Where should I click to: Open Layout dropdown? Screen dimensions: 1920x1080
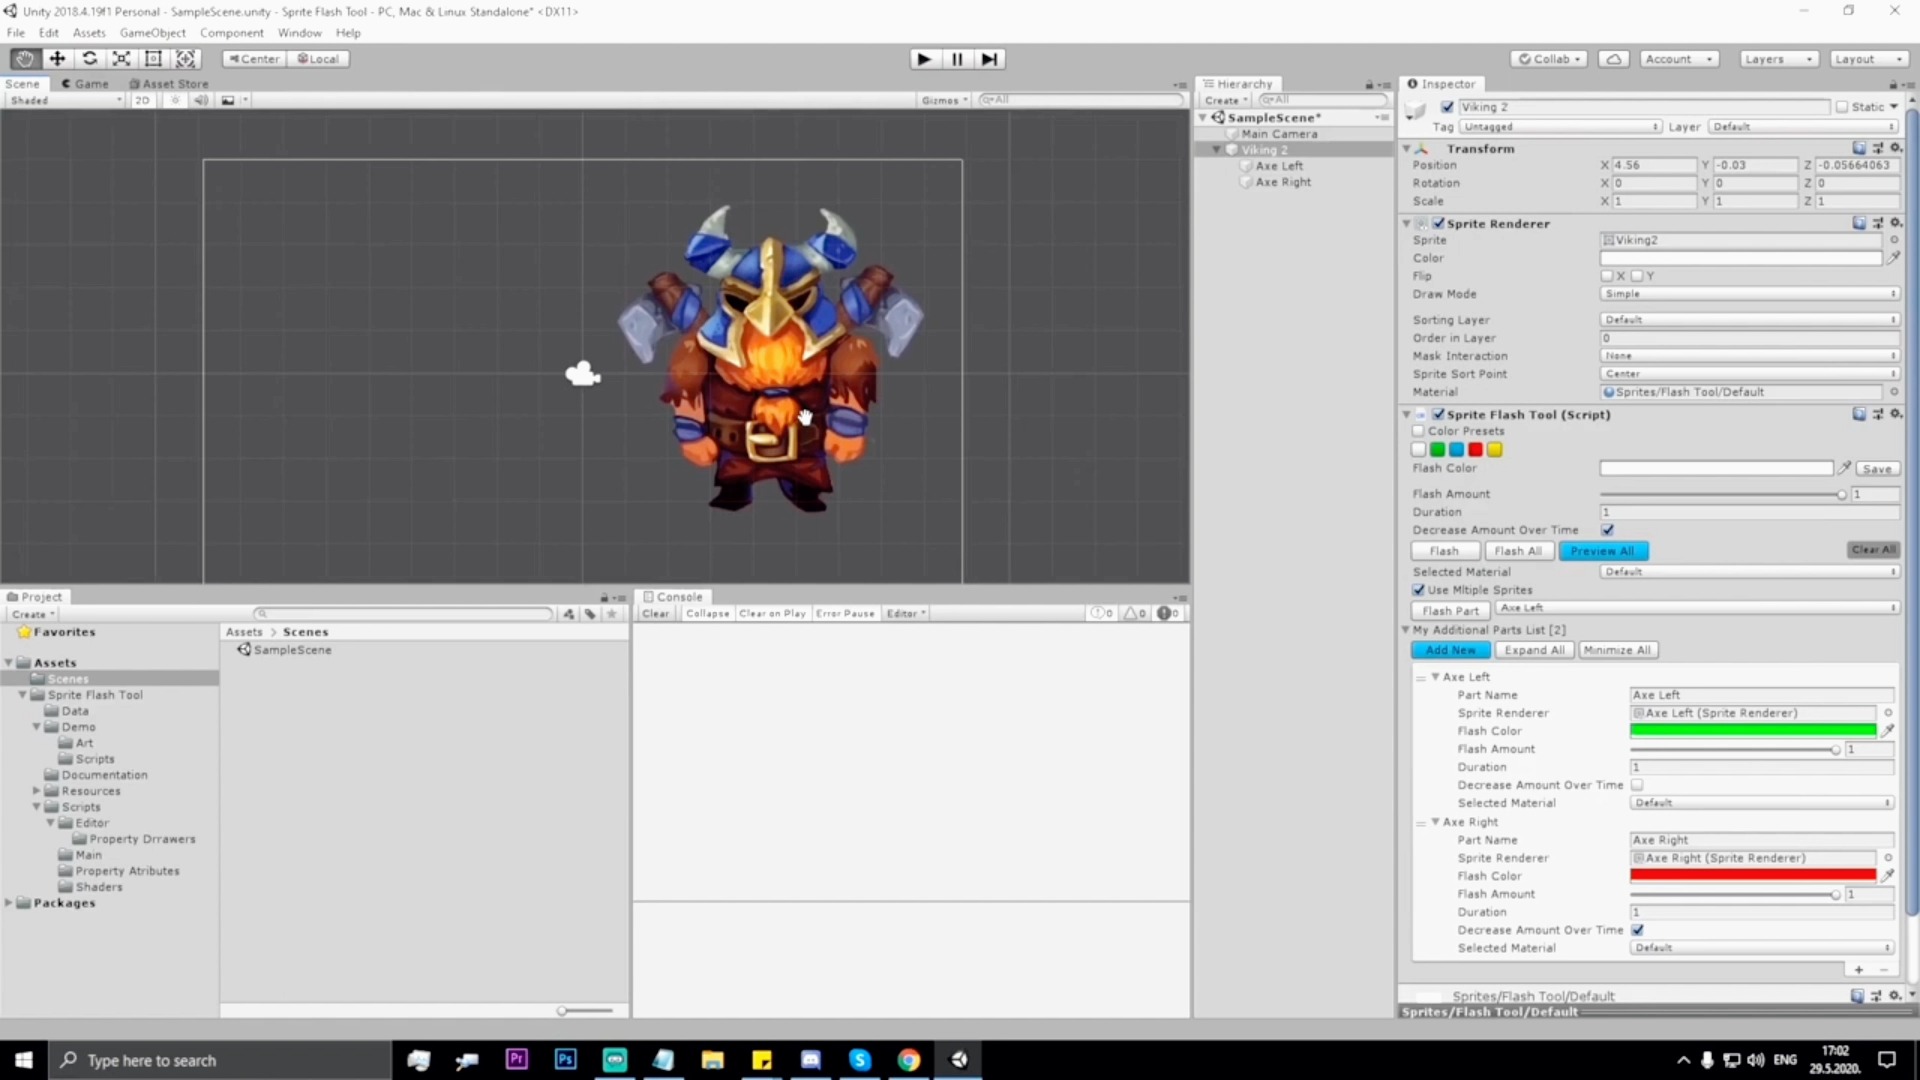[1868, 59]
